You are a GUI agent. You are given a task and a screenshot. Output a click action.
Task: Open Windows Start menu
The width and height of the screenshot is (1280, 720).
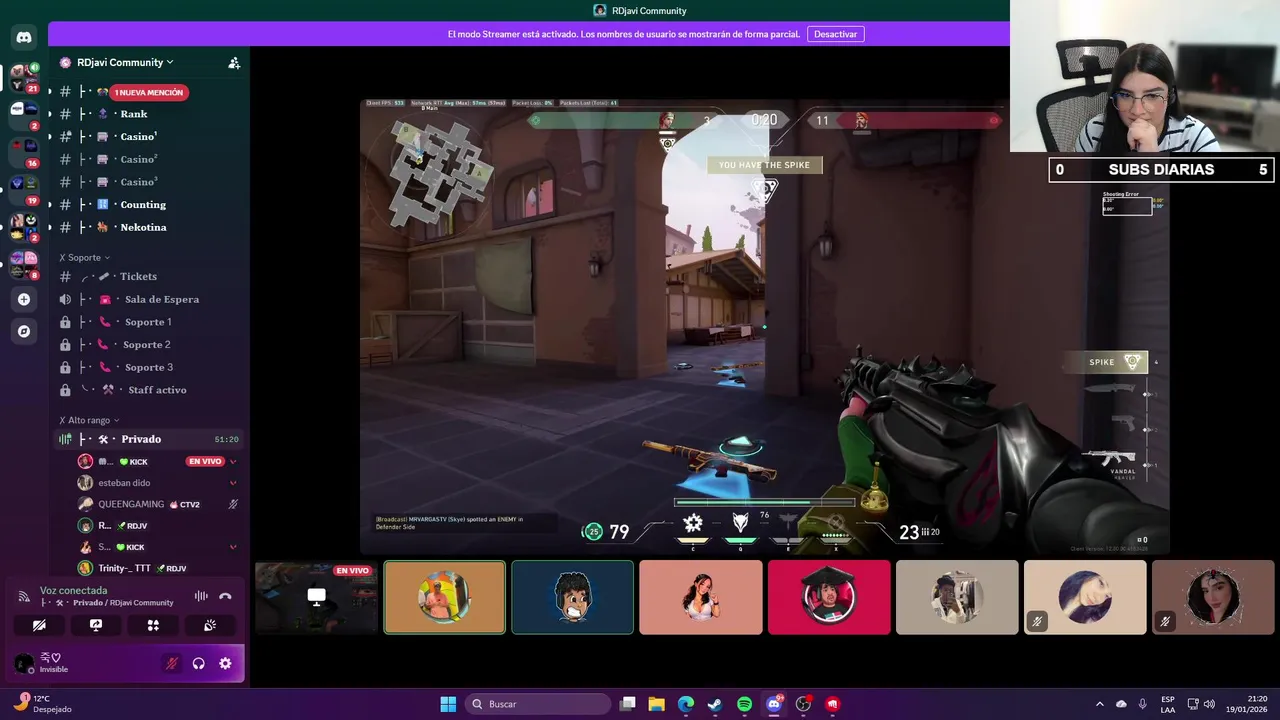[x=448, y=704]
